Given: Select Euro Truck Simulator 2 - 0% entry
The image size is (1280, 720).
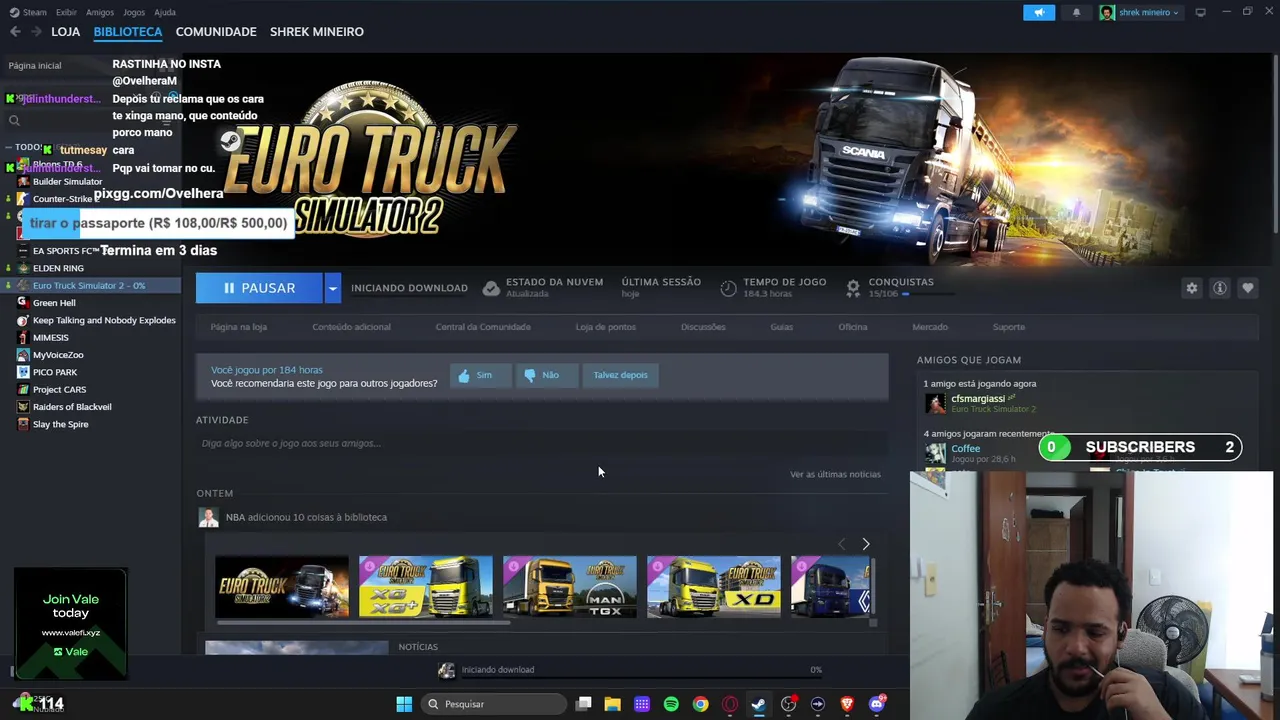Looking at the screenshot, I should pos(90,286).
